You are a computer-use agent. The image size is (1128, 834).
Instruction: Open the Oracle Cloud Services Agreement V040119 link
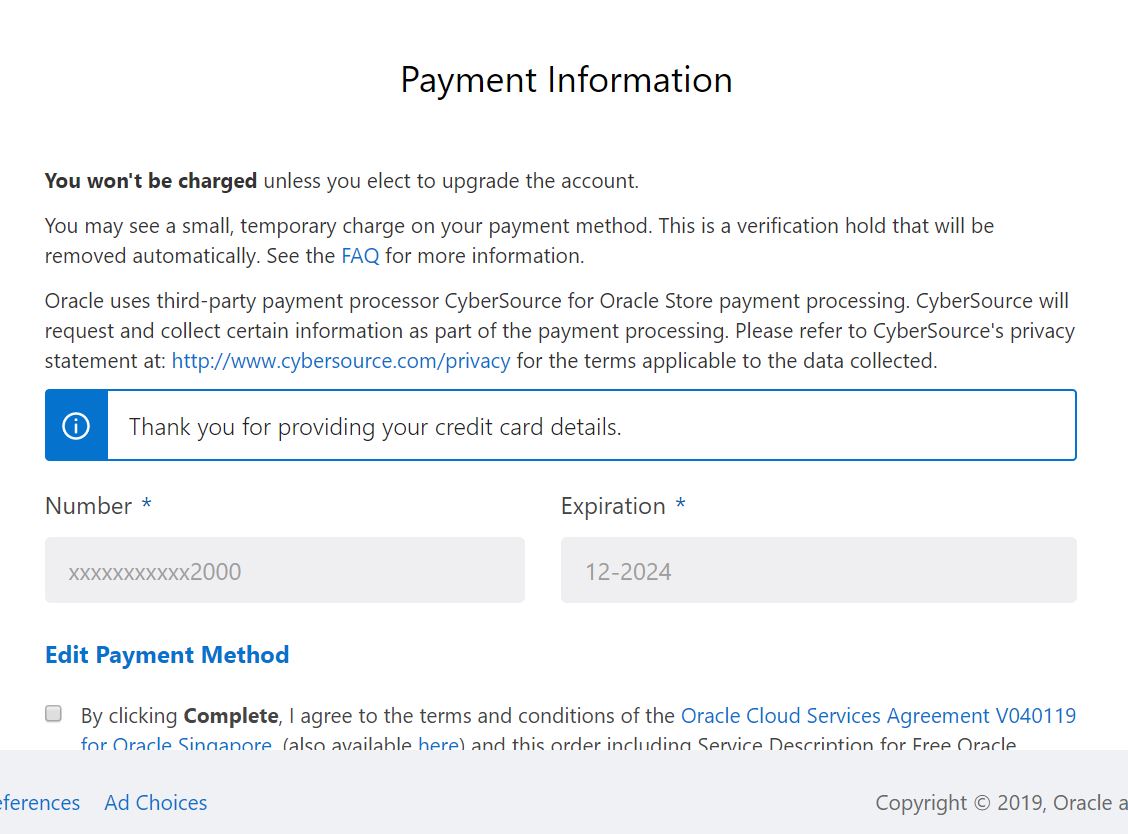click(878, 715)
